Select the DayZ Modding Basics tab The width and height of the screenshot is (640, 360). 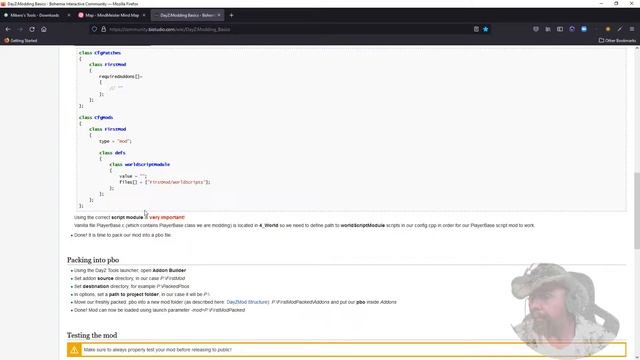pyautogui.click(x=187, y=15)
